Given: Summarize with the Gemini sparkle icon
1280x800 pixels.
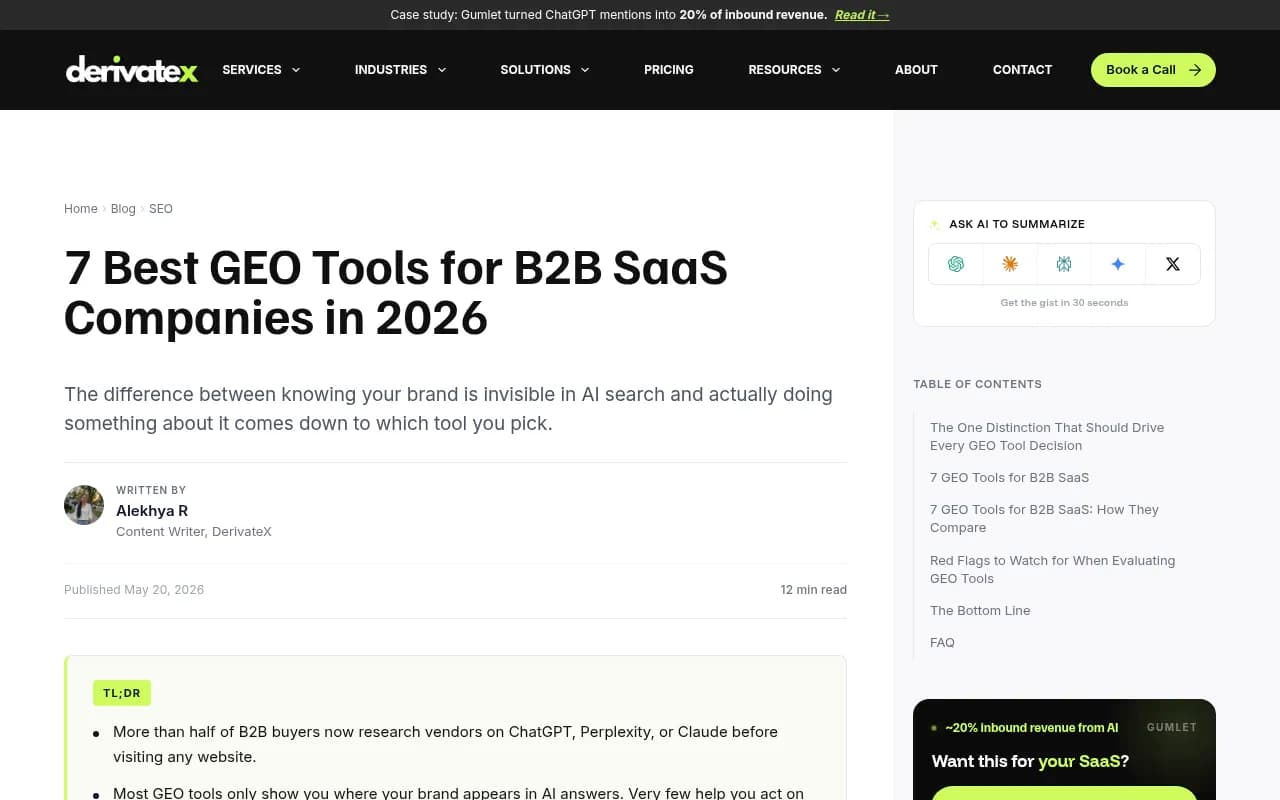Looking at the screenshot, I should click(x=1118, y=264).
